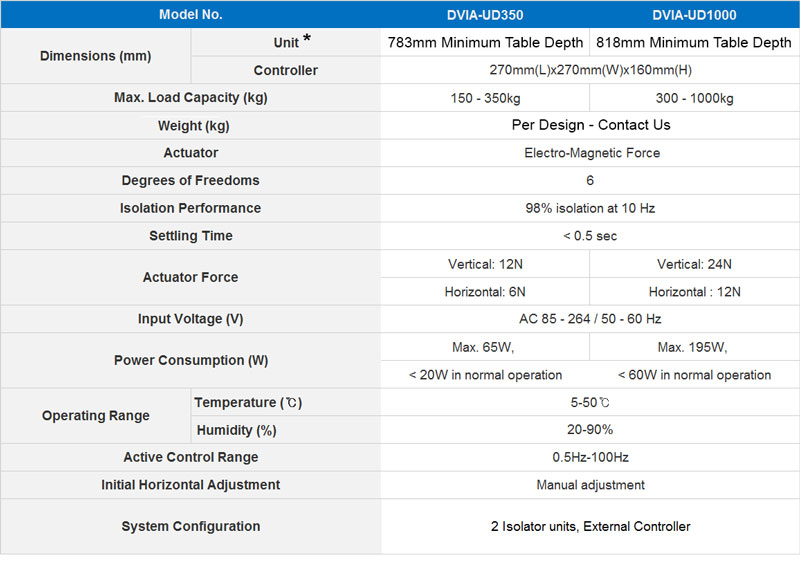Image resolution: width=800 pixels, height=561 pixels.
Task: Click the Temperature (℃) row label
Action: pos(248,402)
